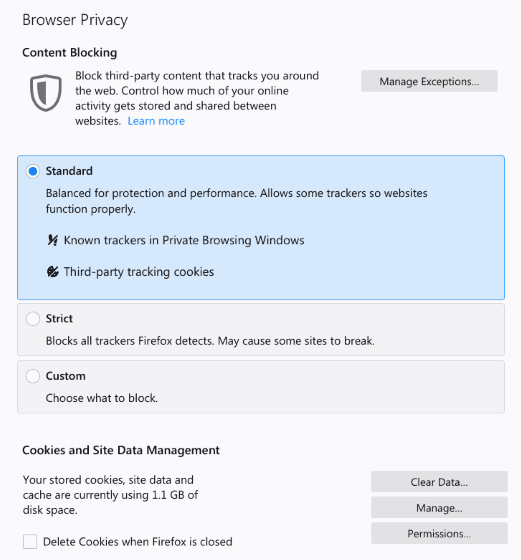Select the Custom content blocking radio

click(32, 376)
